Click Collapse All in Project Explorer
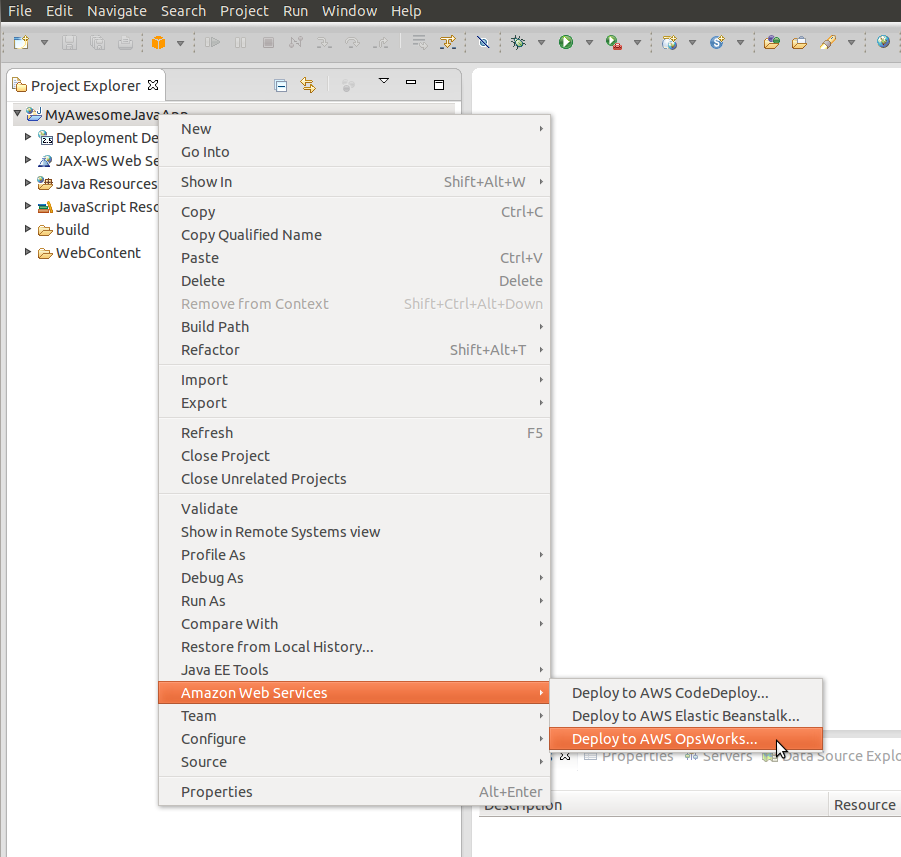This screenshot has height=857, width=901. 280,86
